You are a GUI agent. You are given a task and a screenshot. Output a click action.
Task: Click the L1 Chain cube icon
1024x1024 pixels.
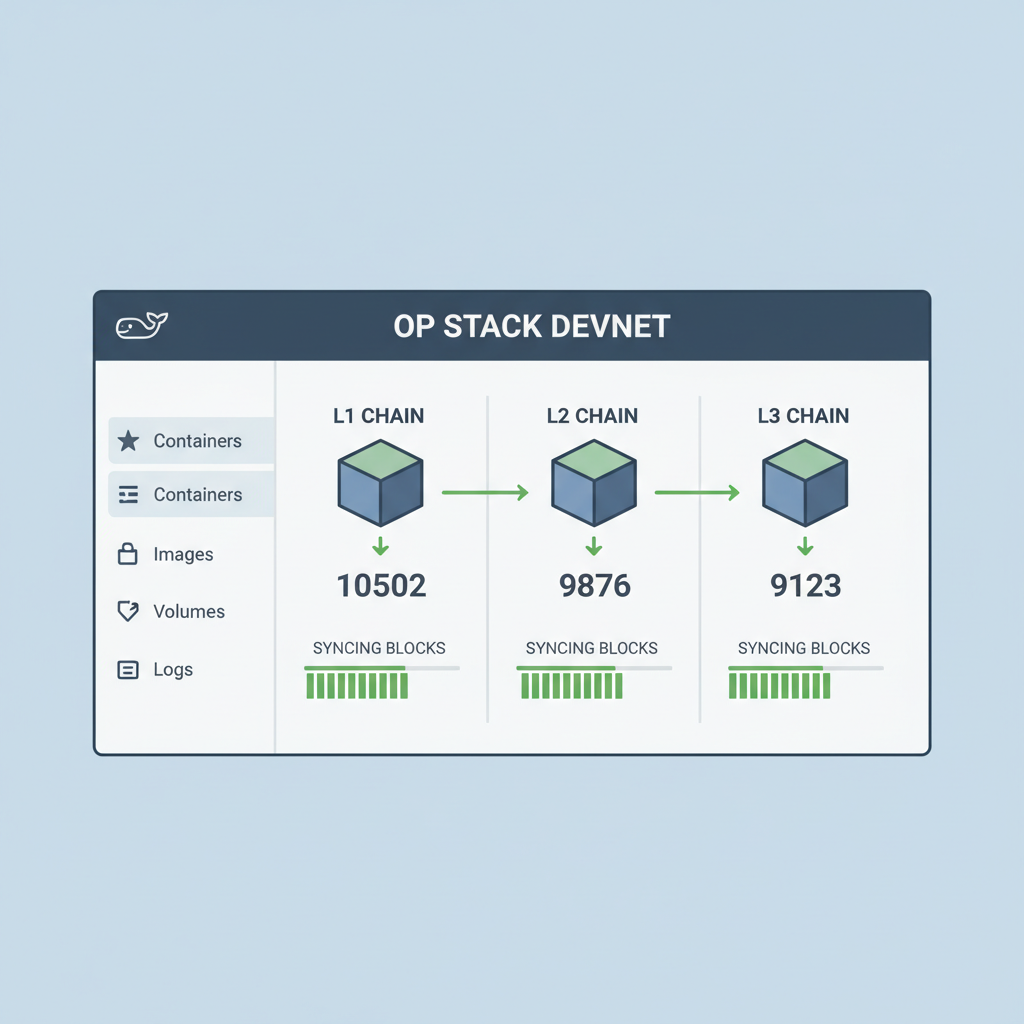click(x=380, y=486)
